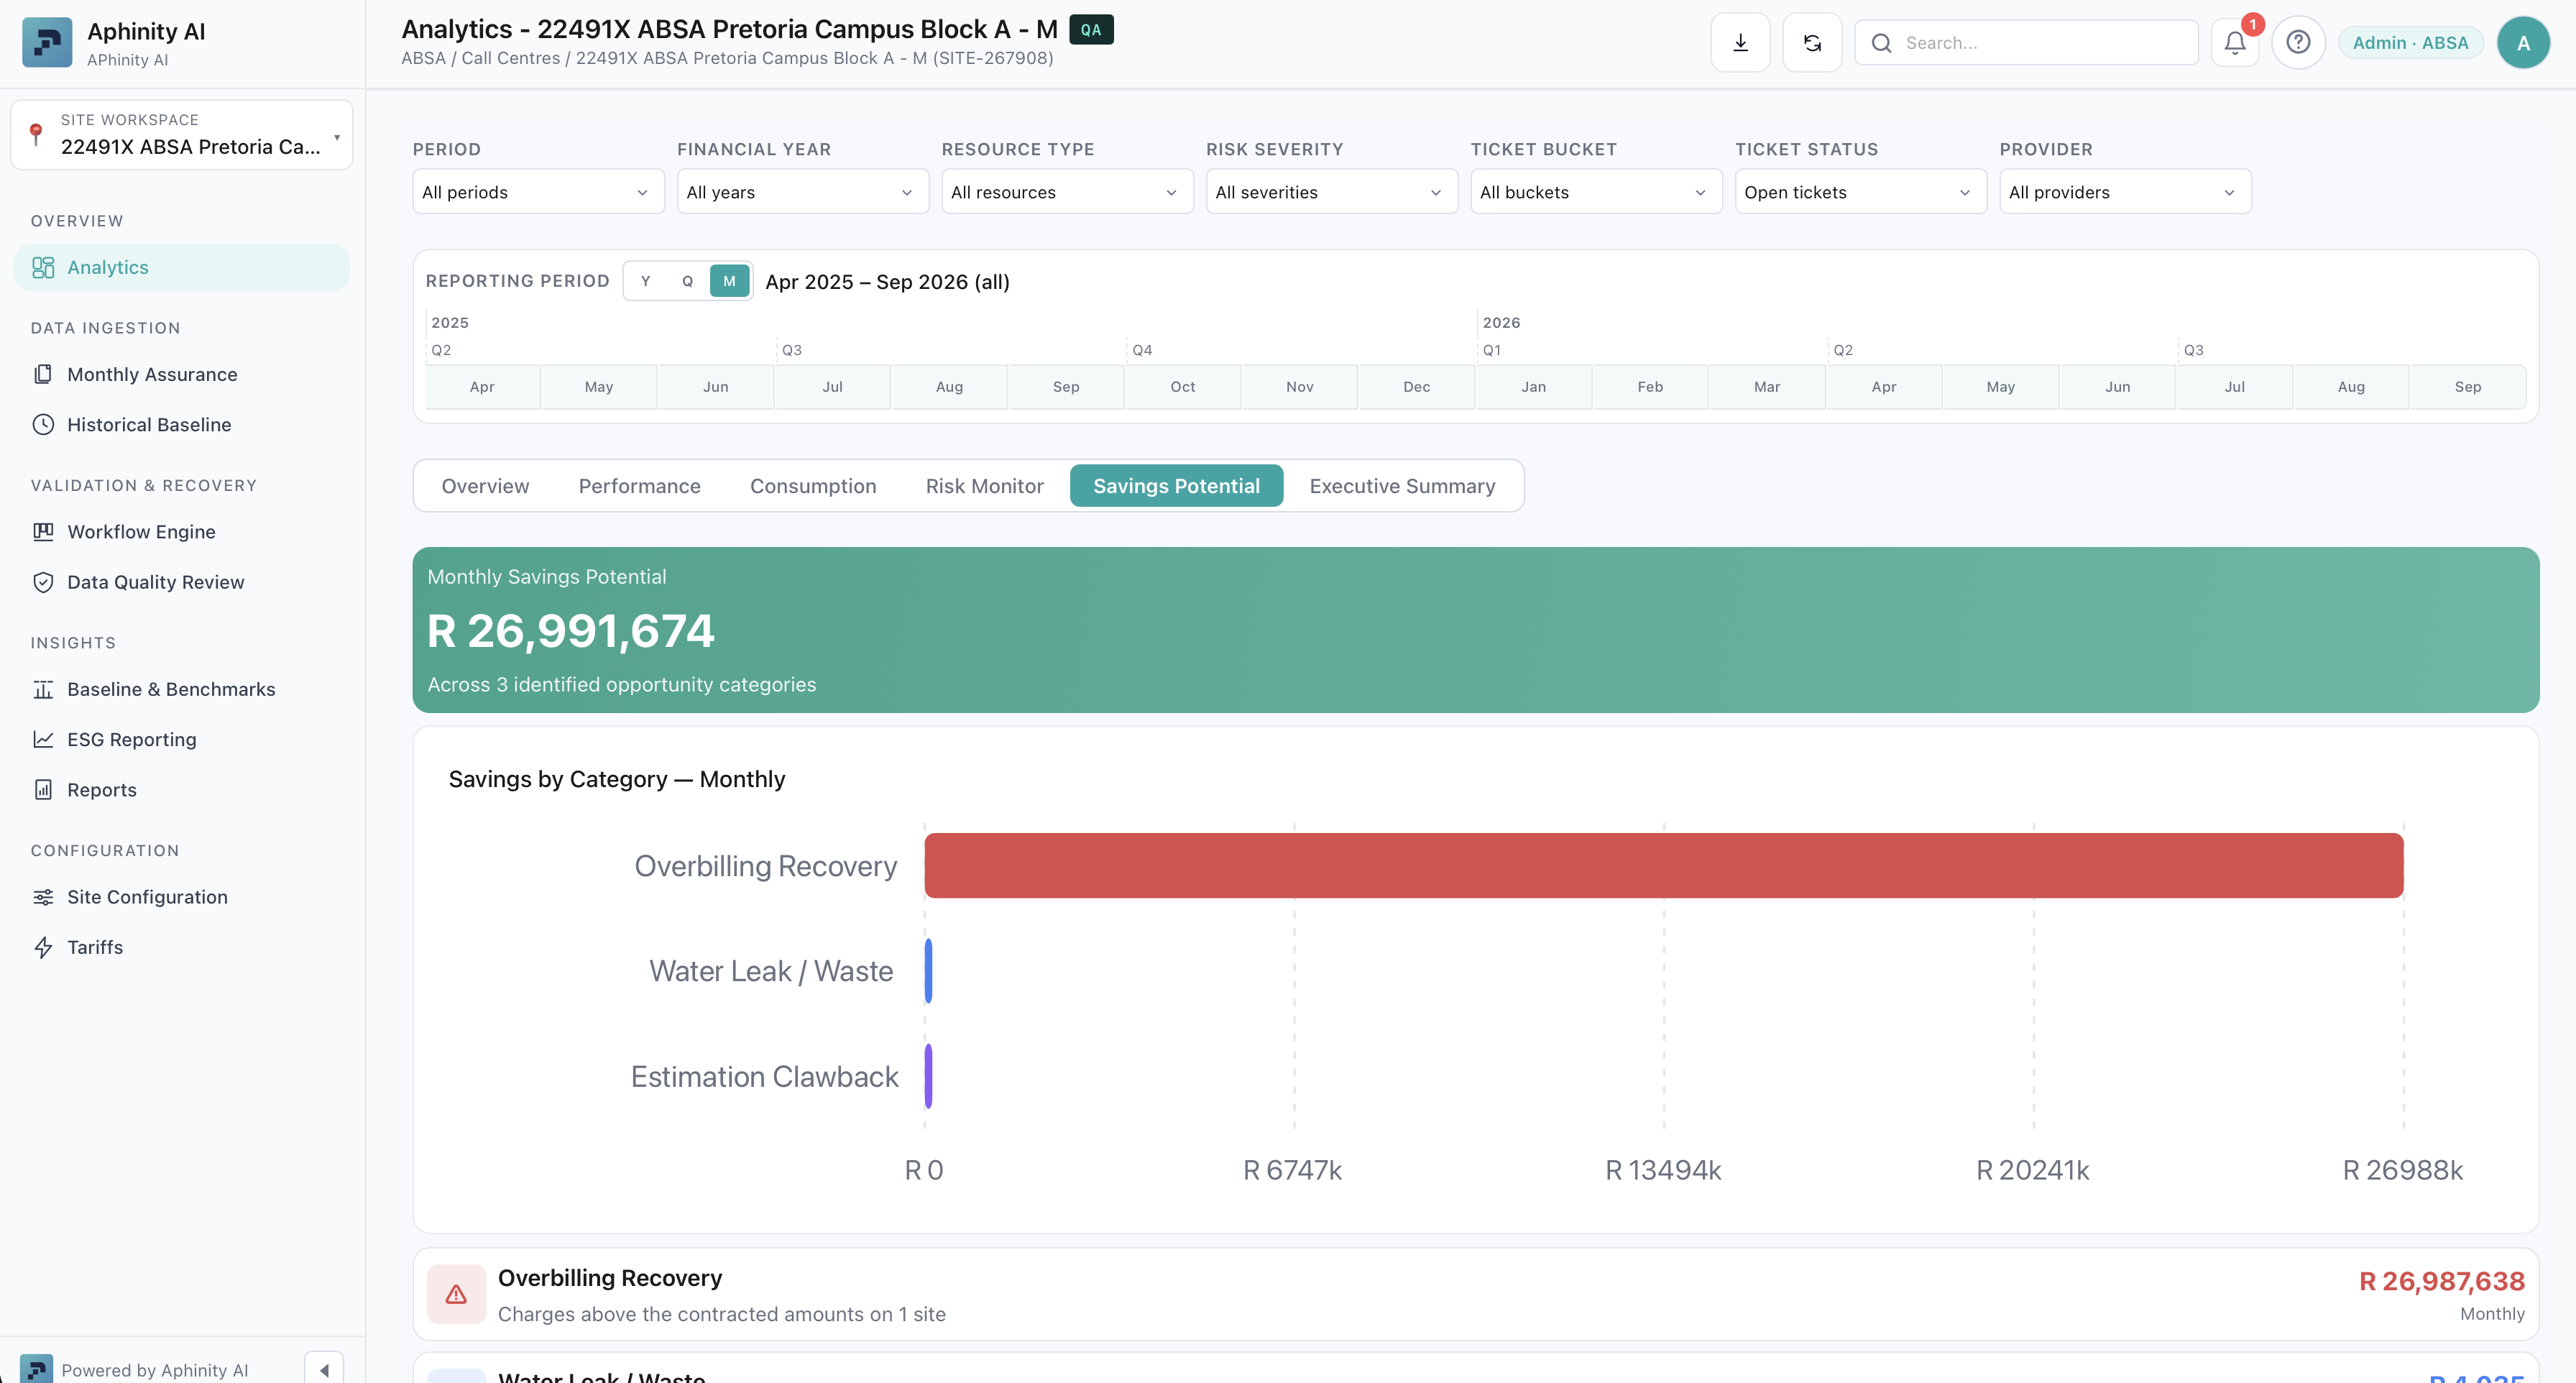Click the Estimation Clawback axis label

tap(764, 1077)
